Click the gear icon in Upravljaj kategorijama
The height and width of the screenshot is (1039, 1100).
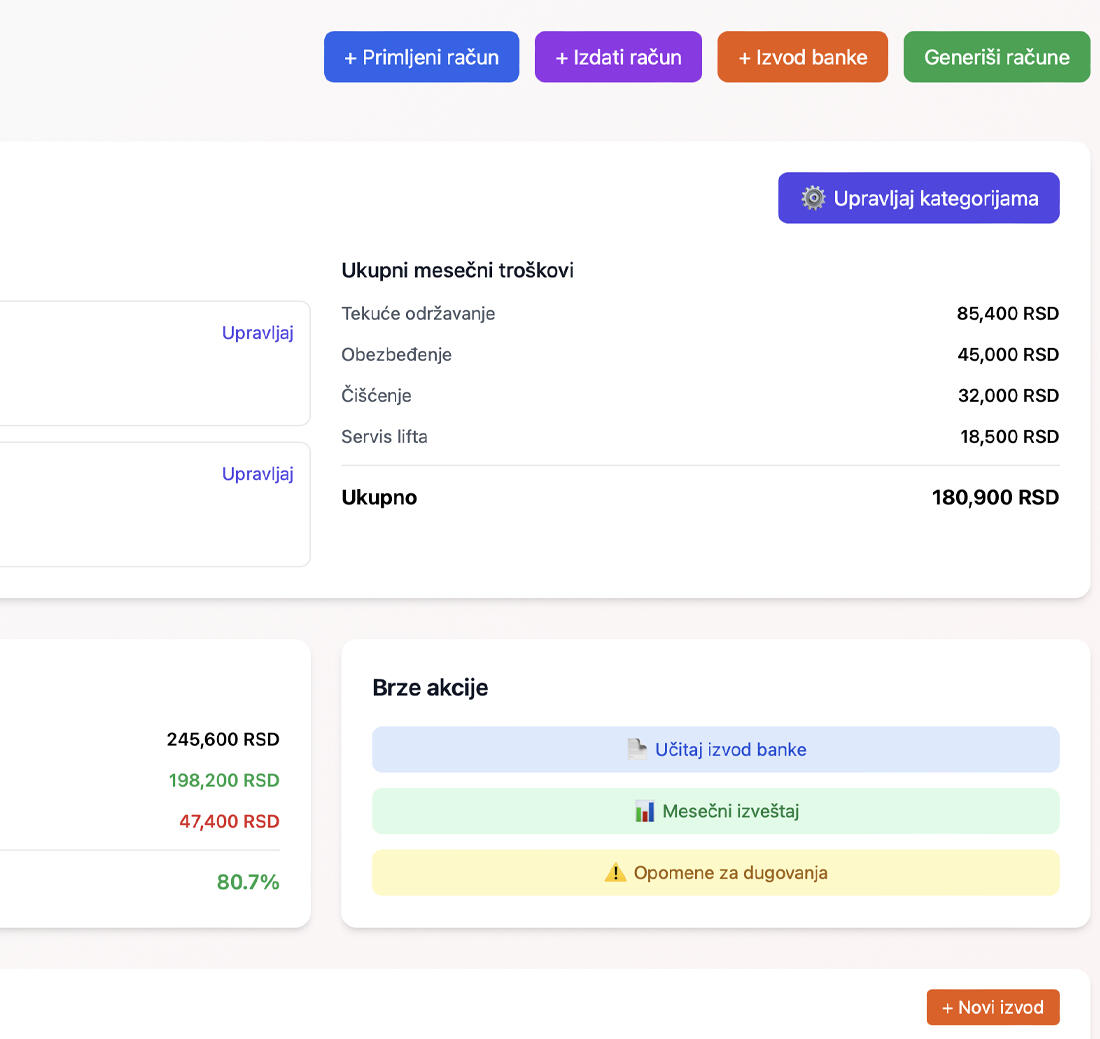pyautogui.click(x=813, y=198)
